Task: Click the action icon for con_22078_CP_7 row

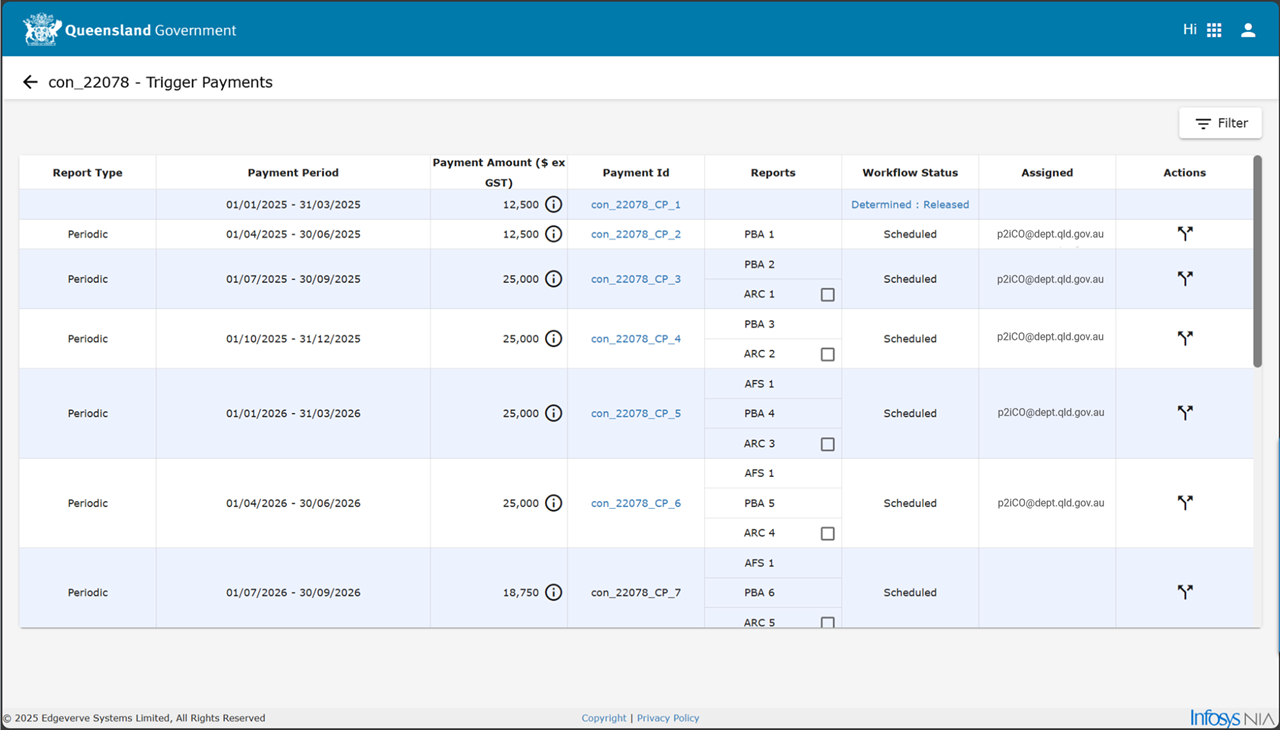Action: (1185, 592)
